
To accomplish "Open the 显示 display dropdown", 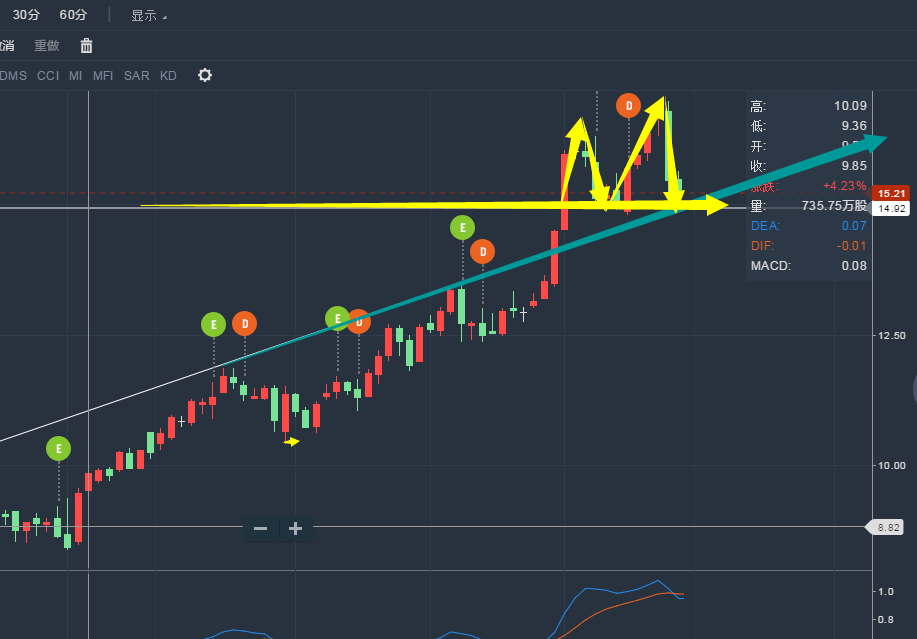I will (149, 16).
